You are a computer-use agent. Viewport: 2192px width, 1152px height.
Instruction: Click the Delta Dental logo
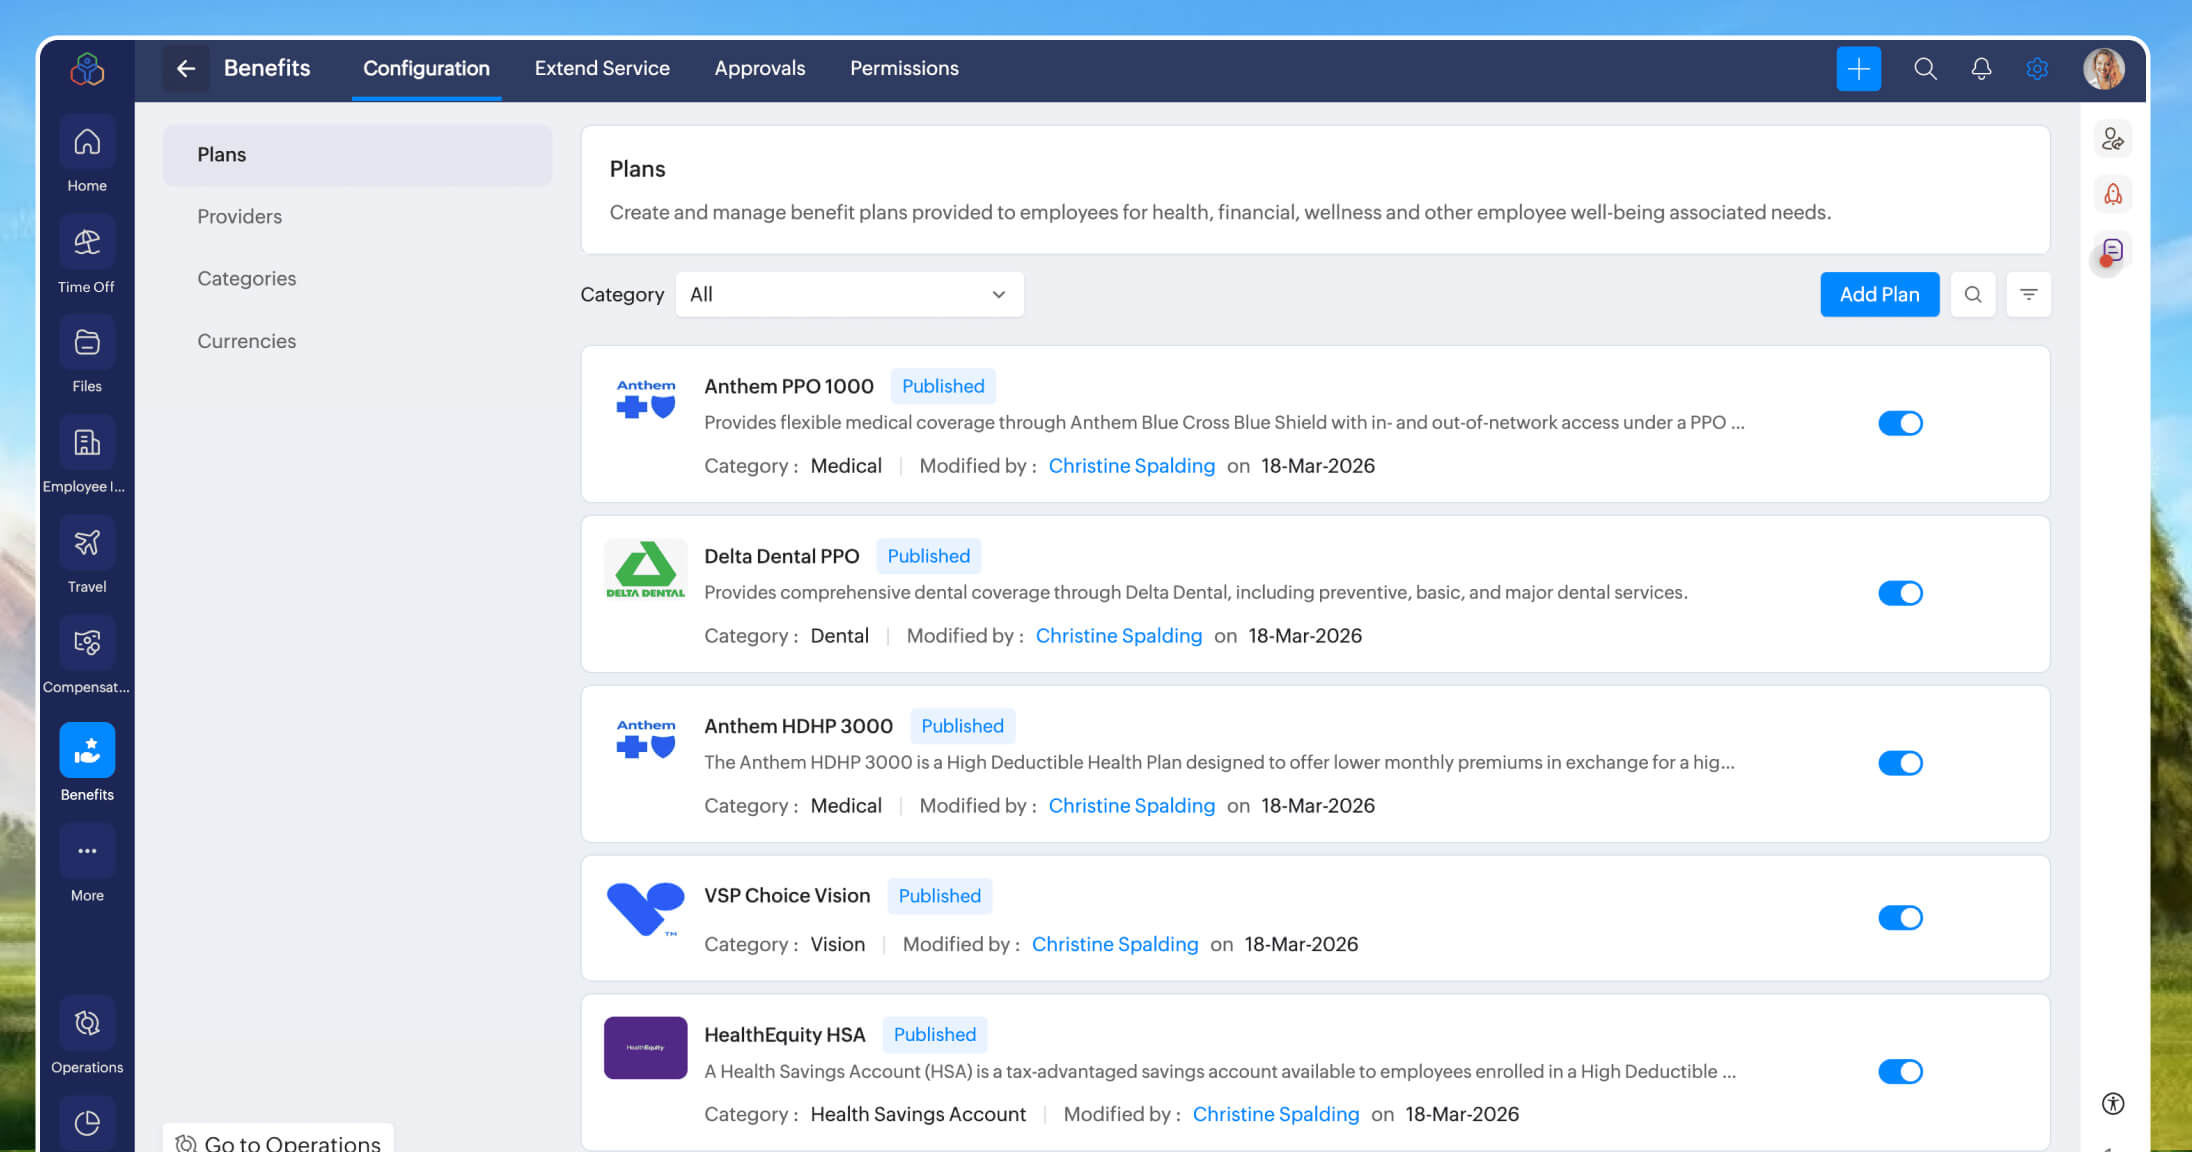(x=646, y=569)
